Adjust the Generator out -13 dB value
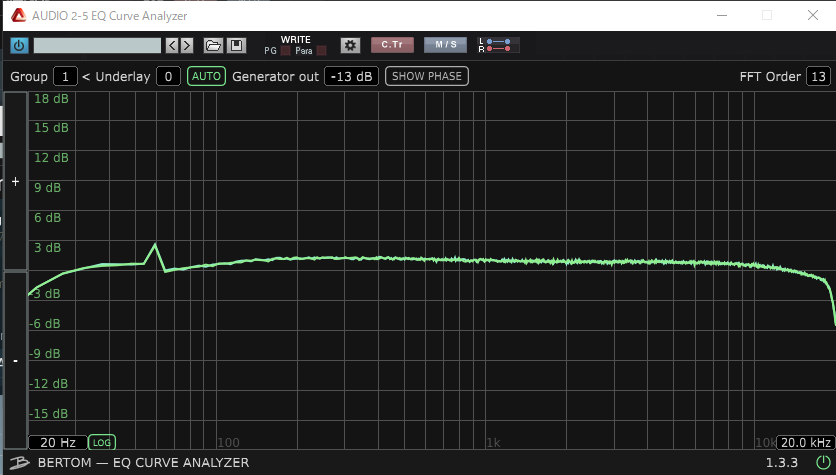The height and width of the screenshot is (475, 836). coord(351,76)
